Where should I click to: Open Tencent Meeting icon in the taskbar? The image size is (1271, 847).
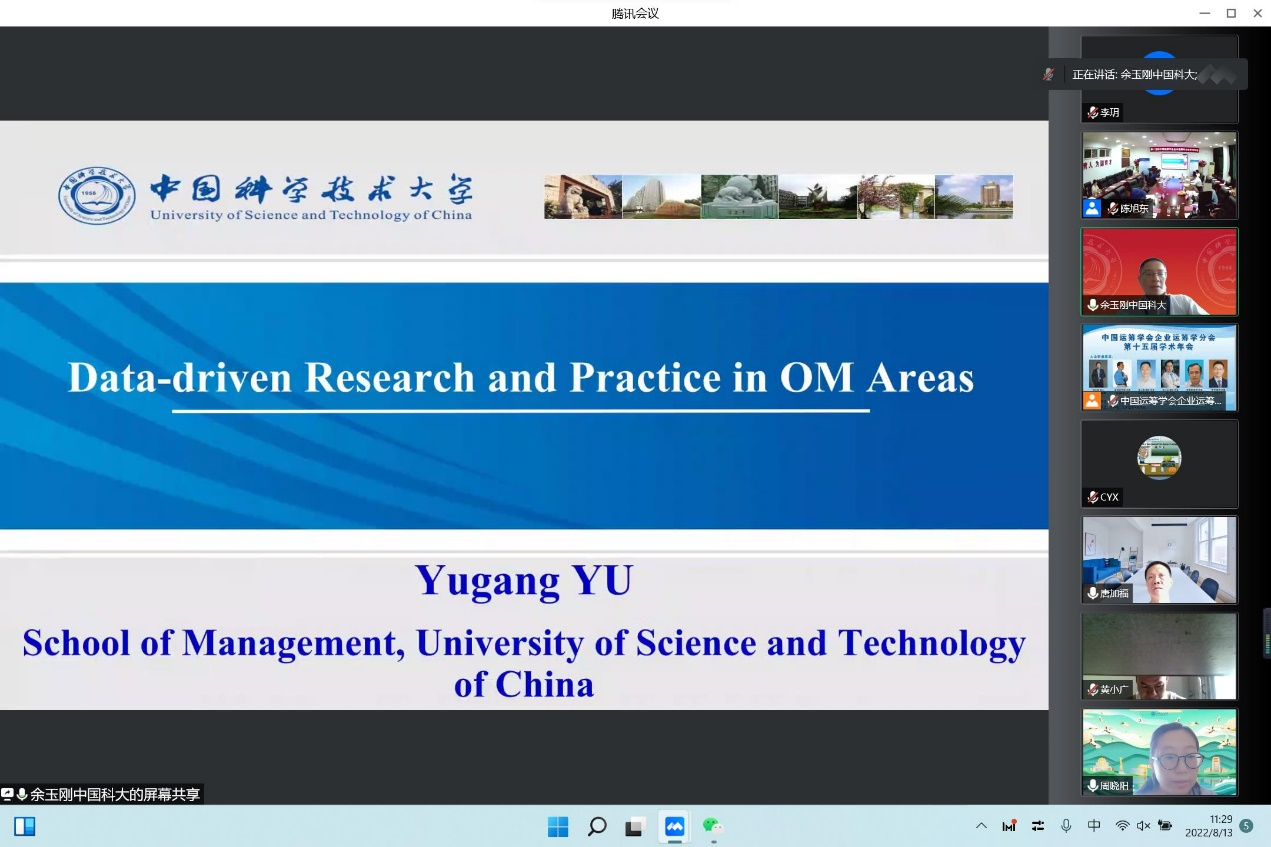click(674, 826)
